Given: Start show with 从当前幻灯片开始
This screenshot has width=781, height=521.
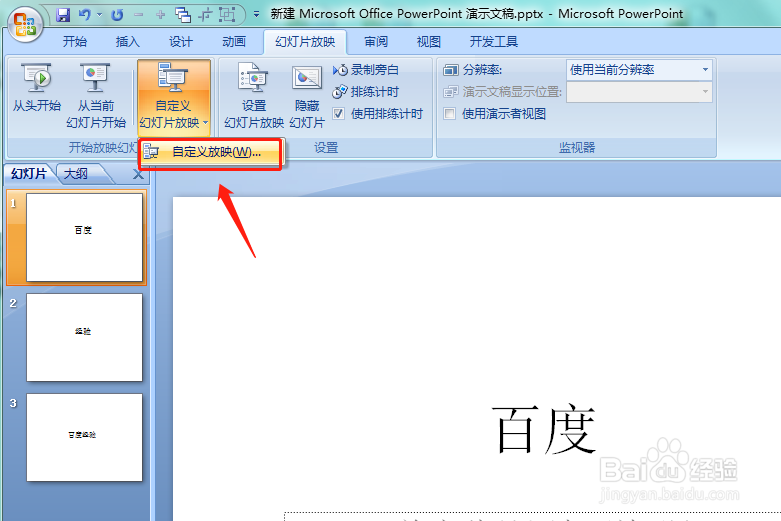Looking at the screenshot, I should click(x=96, y=95).
